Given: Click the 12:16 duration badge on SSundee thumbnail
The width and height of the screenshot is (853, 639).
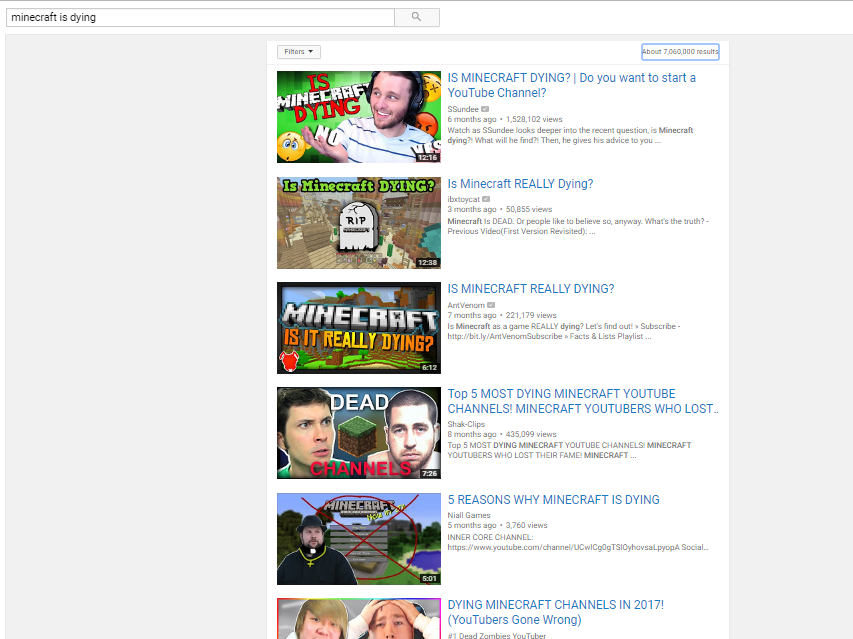Looking at the screenshot, I should click(x=428, y=158).
